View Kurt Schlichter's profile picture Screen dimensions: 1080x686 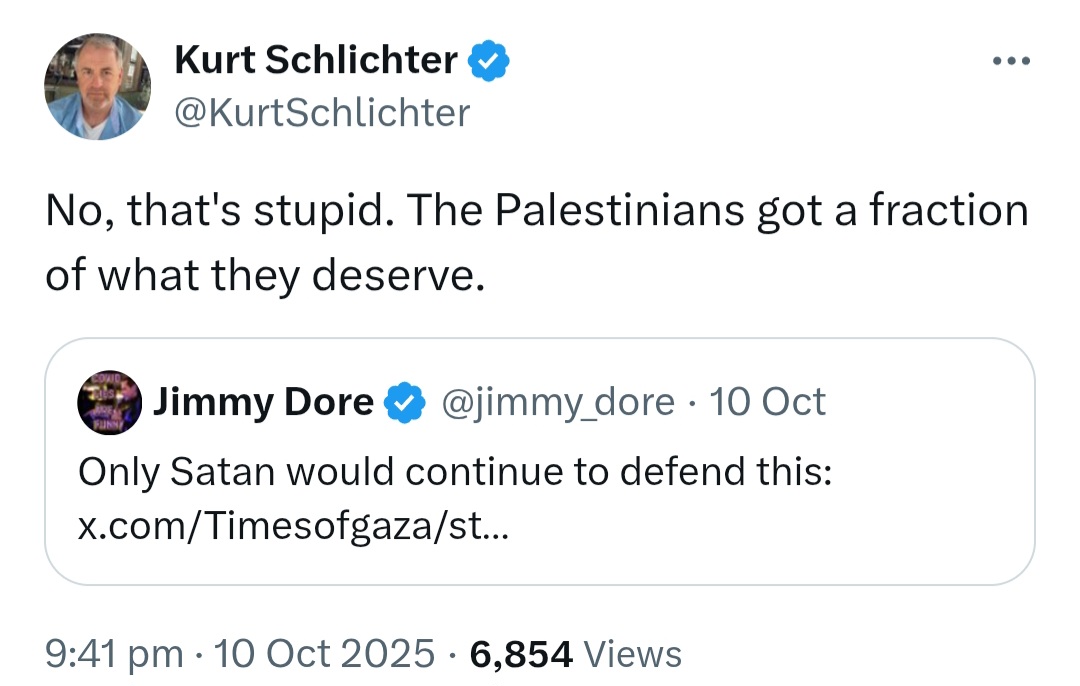click(97, 87)
